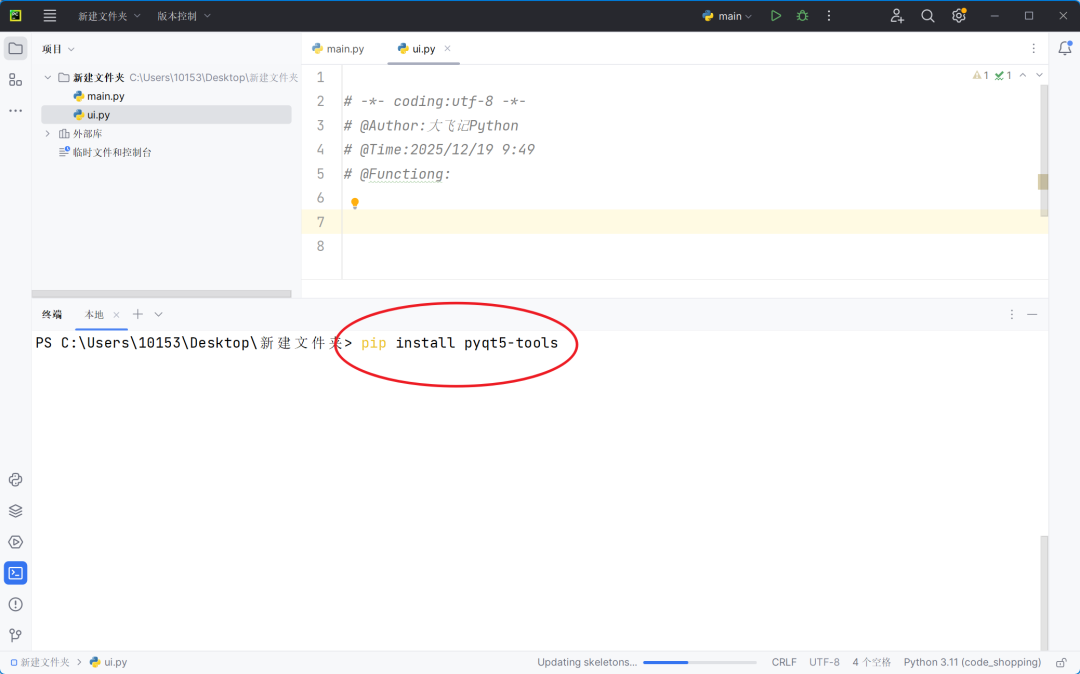Open Python Packages tool window

(x=15, y=511)
